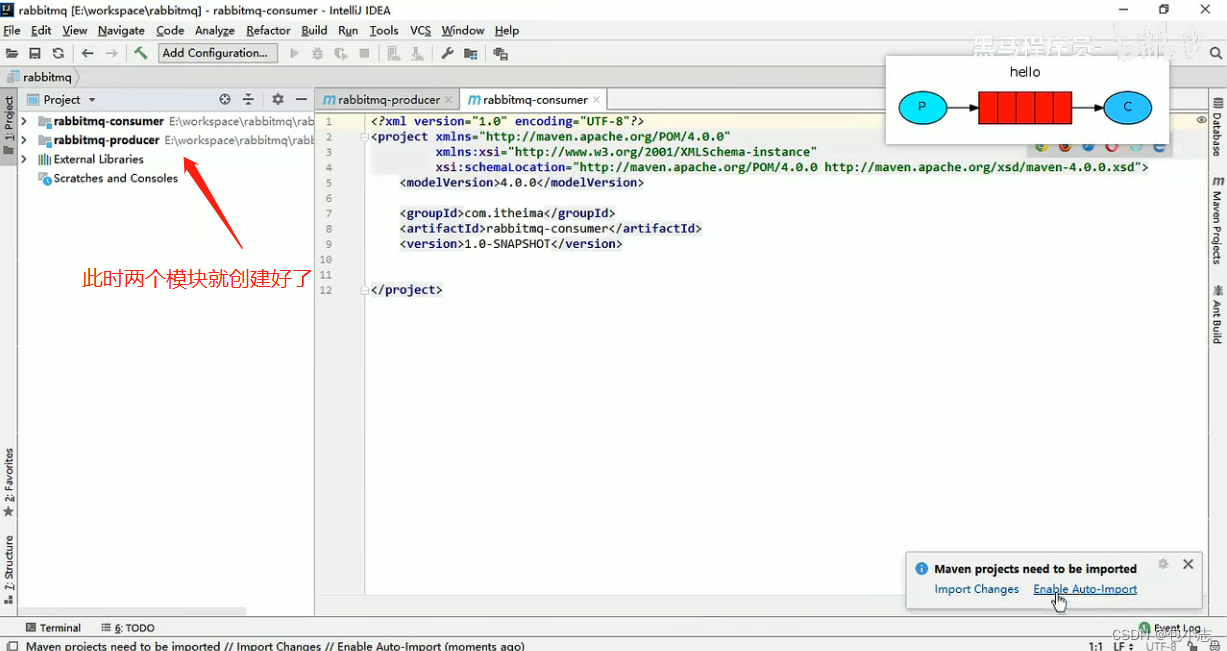1227x651 pixels.
Task: Click the Debug bug toolbar icon
Action: coord(318,54)
